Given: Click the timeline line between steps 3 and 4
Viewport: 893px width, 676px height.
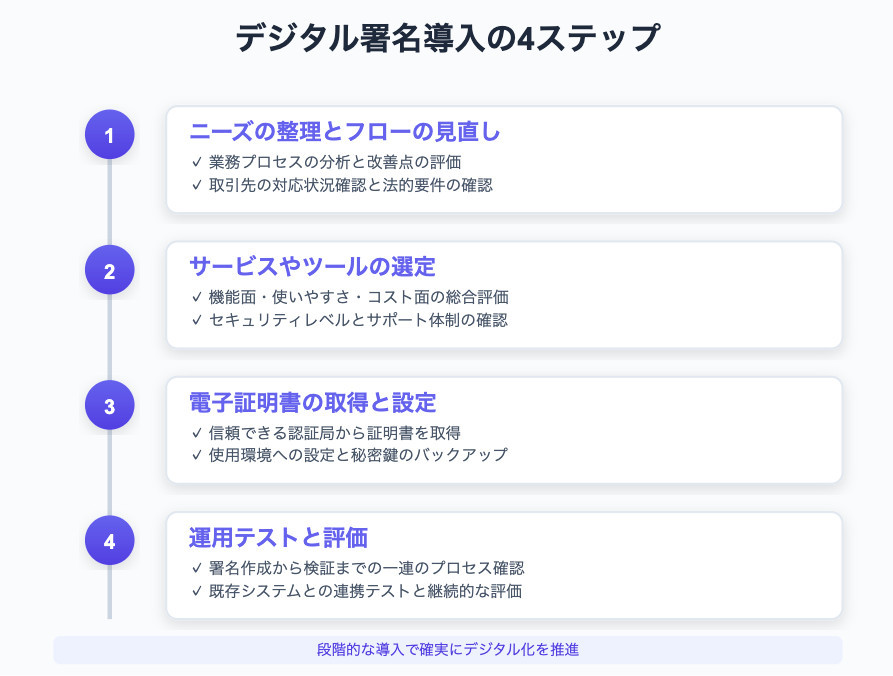Looking at the screenshot, I should (109, 474).
